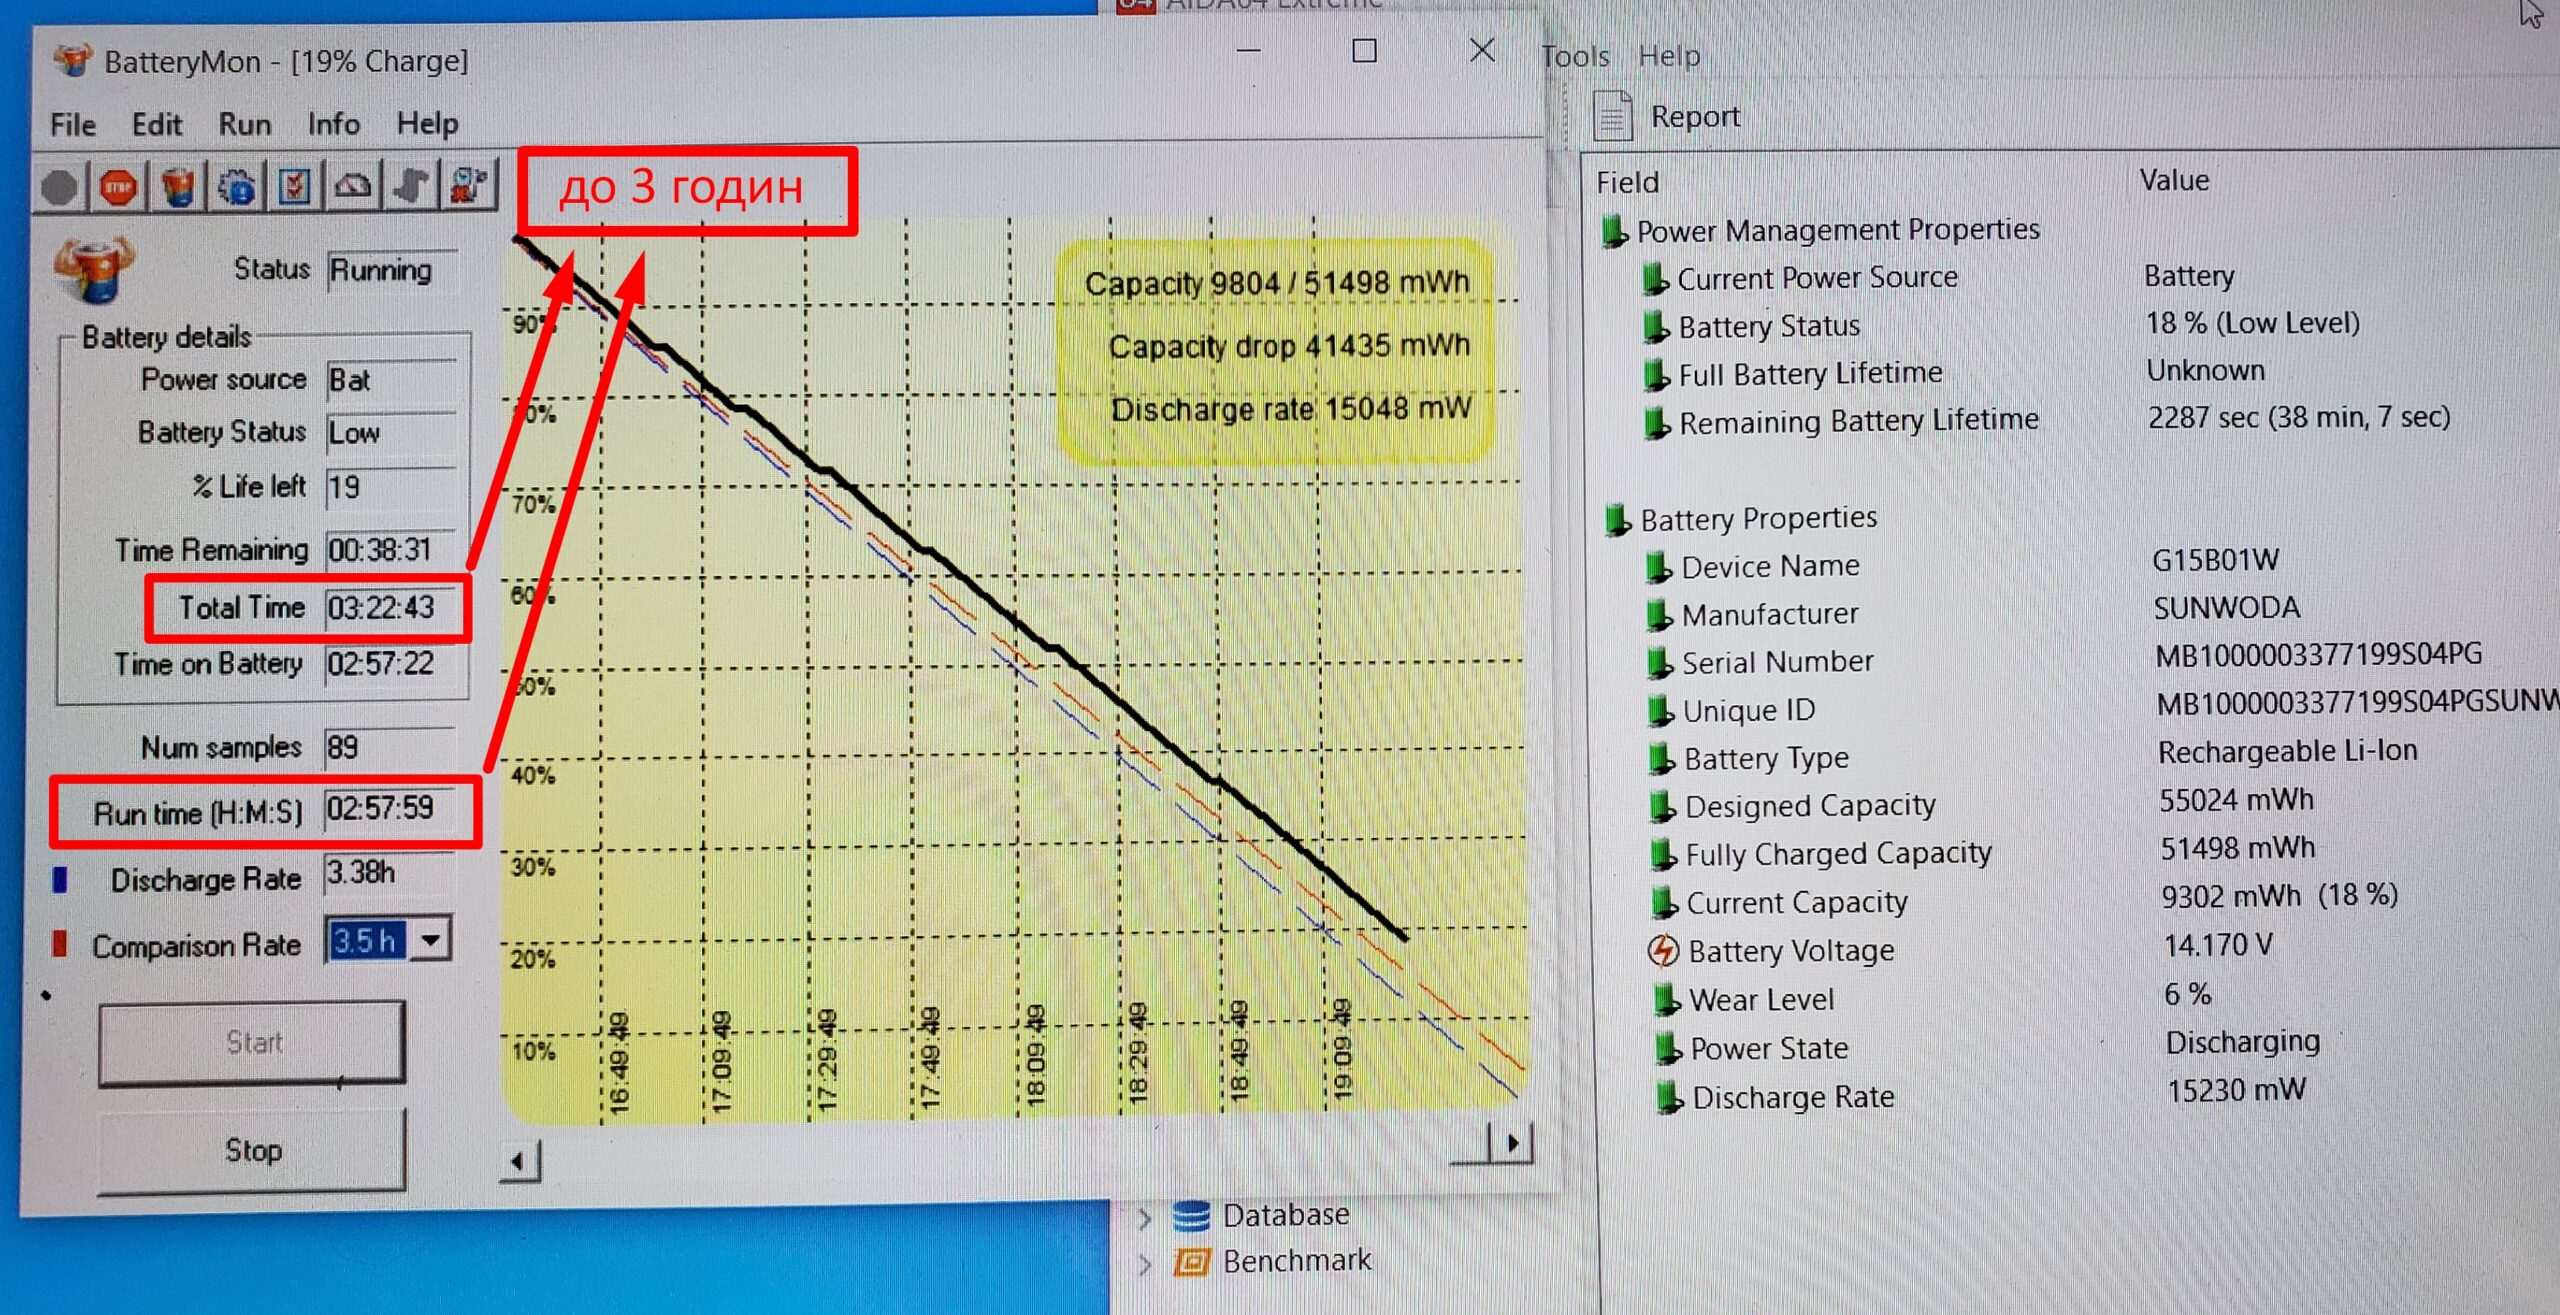This screenshot has height=1315, width=2560.
Task: Click the speedometer gauge toolbar icon
Action: (x=353, y=186)
